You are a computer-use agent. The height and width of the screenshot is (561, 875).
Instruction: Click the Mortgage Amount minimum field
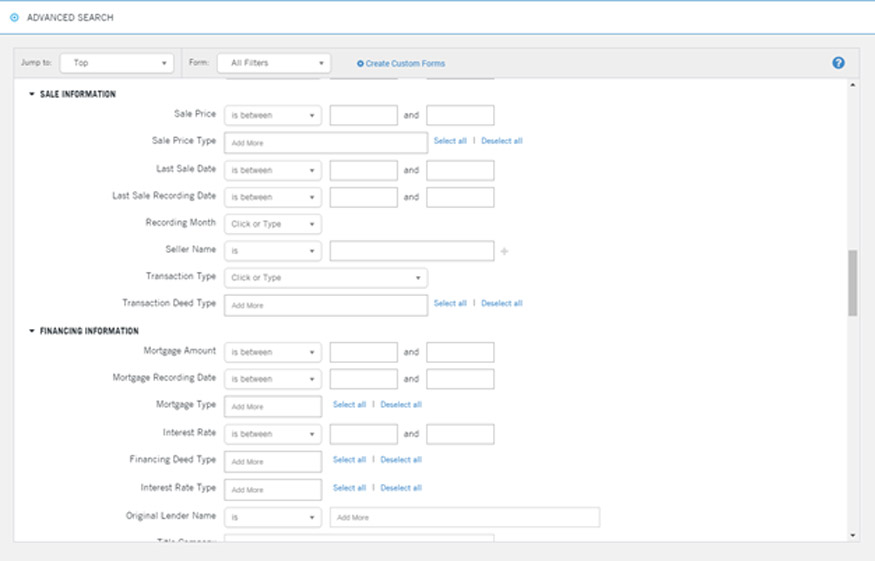[363, 352]
